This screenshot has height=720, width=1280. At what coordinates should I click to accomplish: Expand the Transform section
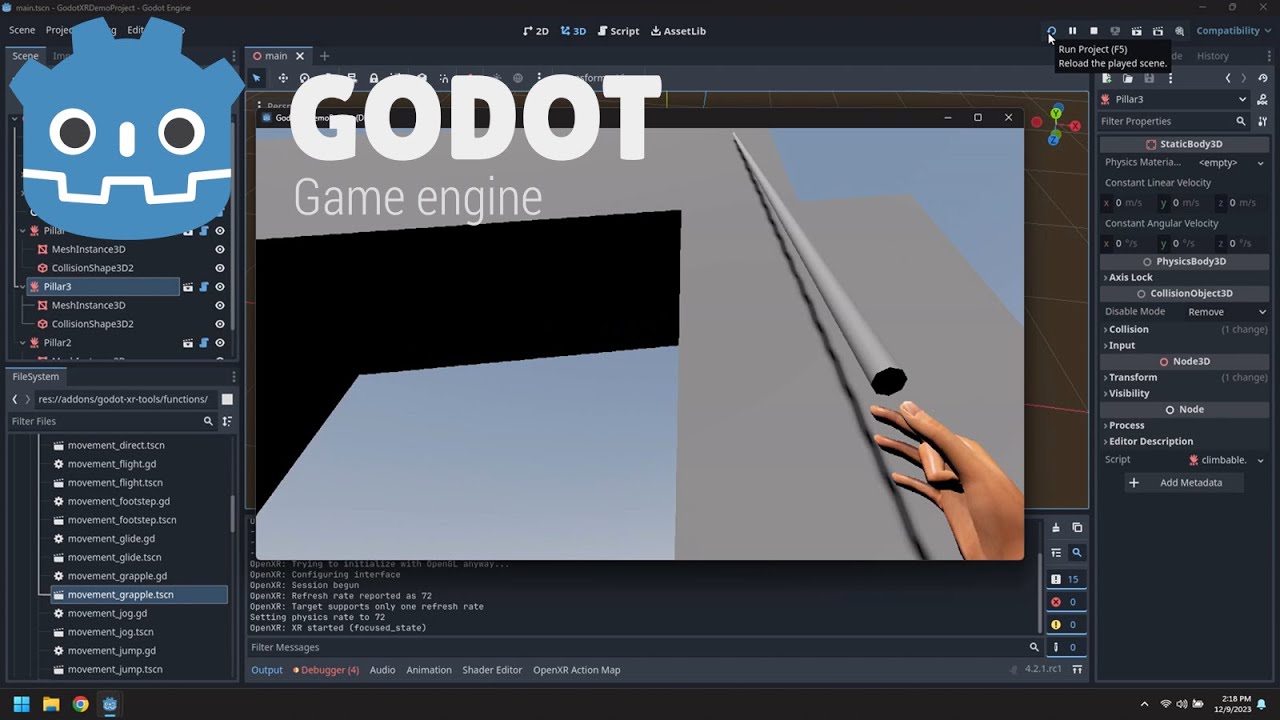1131,377
